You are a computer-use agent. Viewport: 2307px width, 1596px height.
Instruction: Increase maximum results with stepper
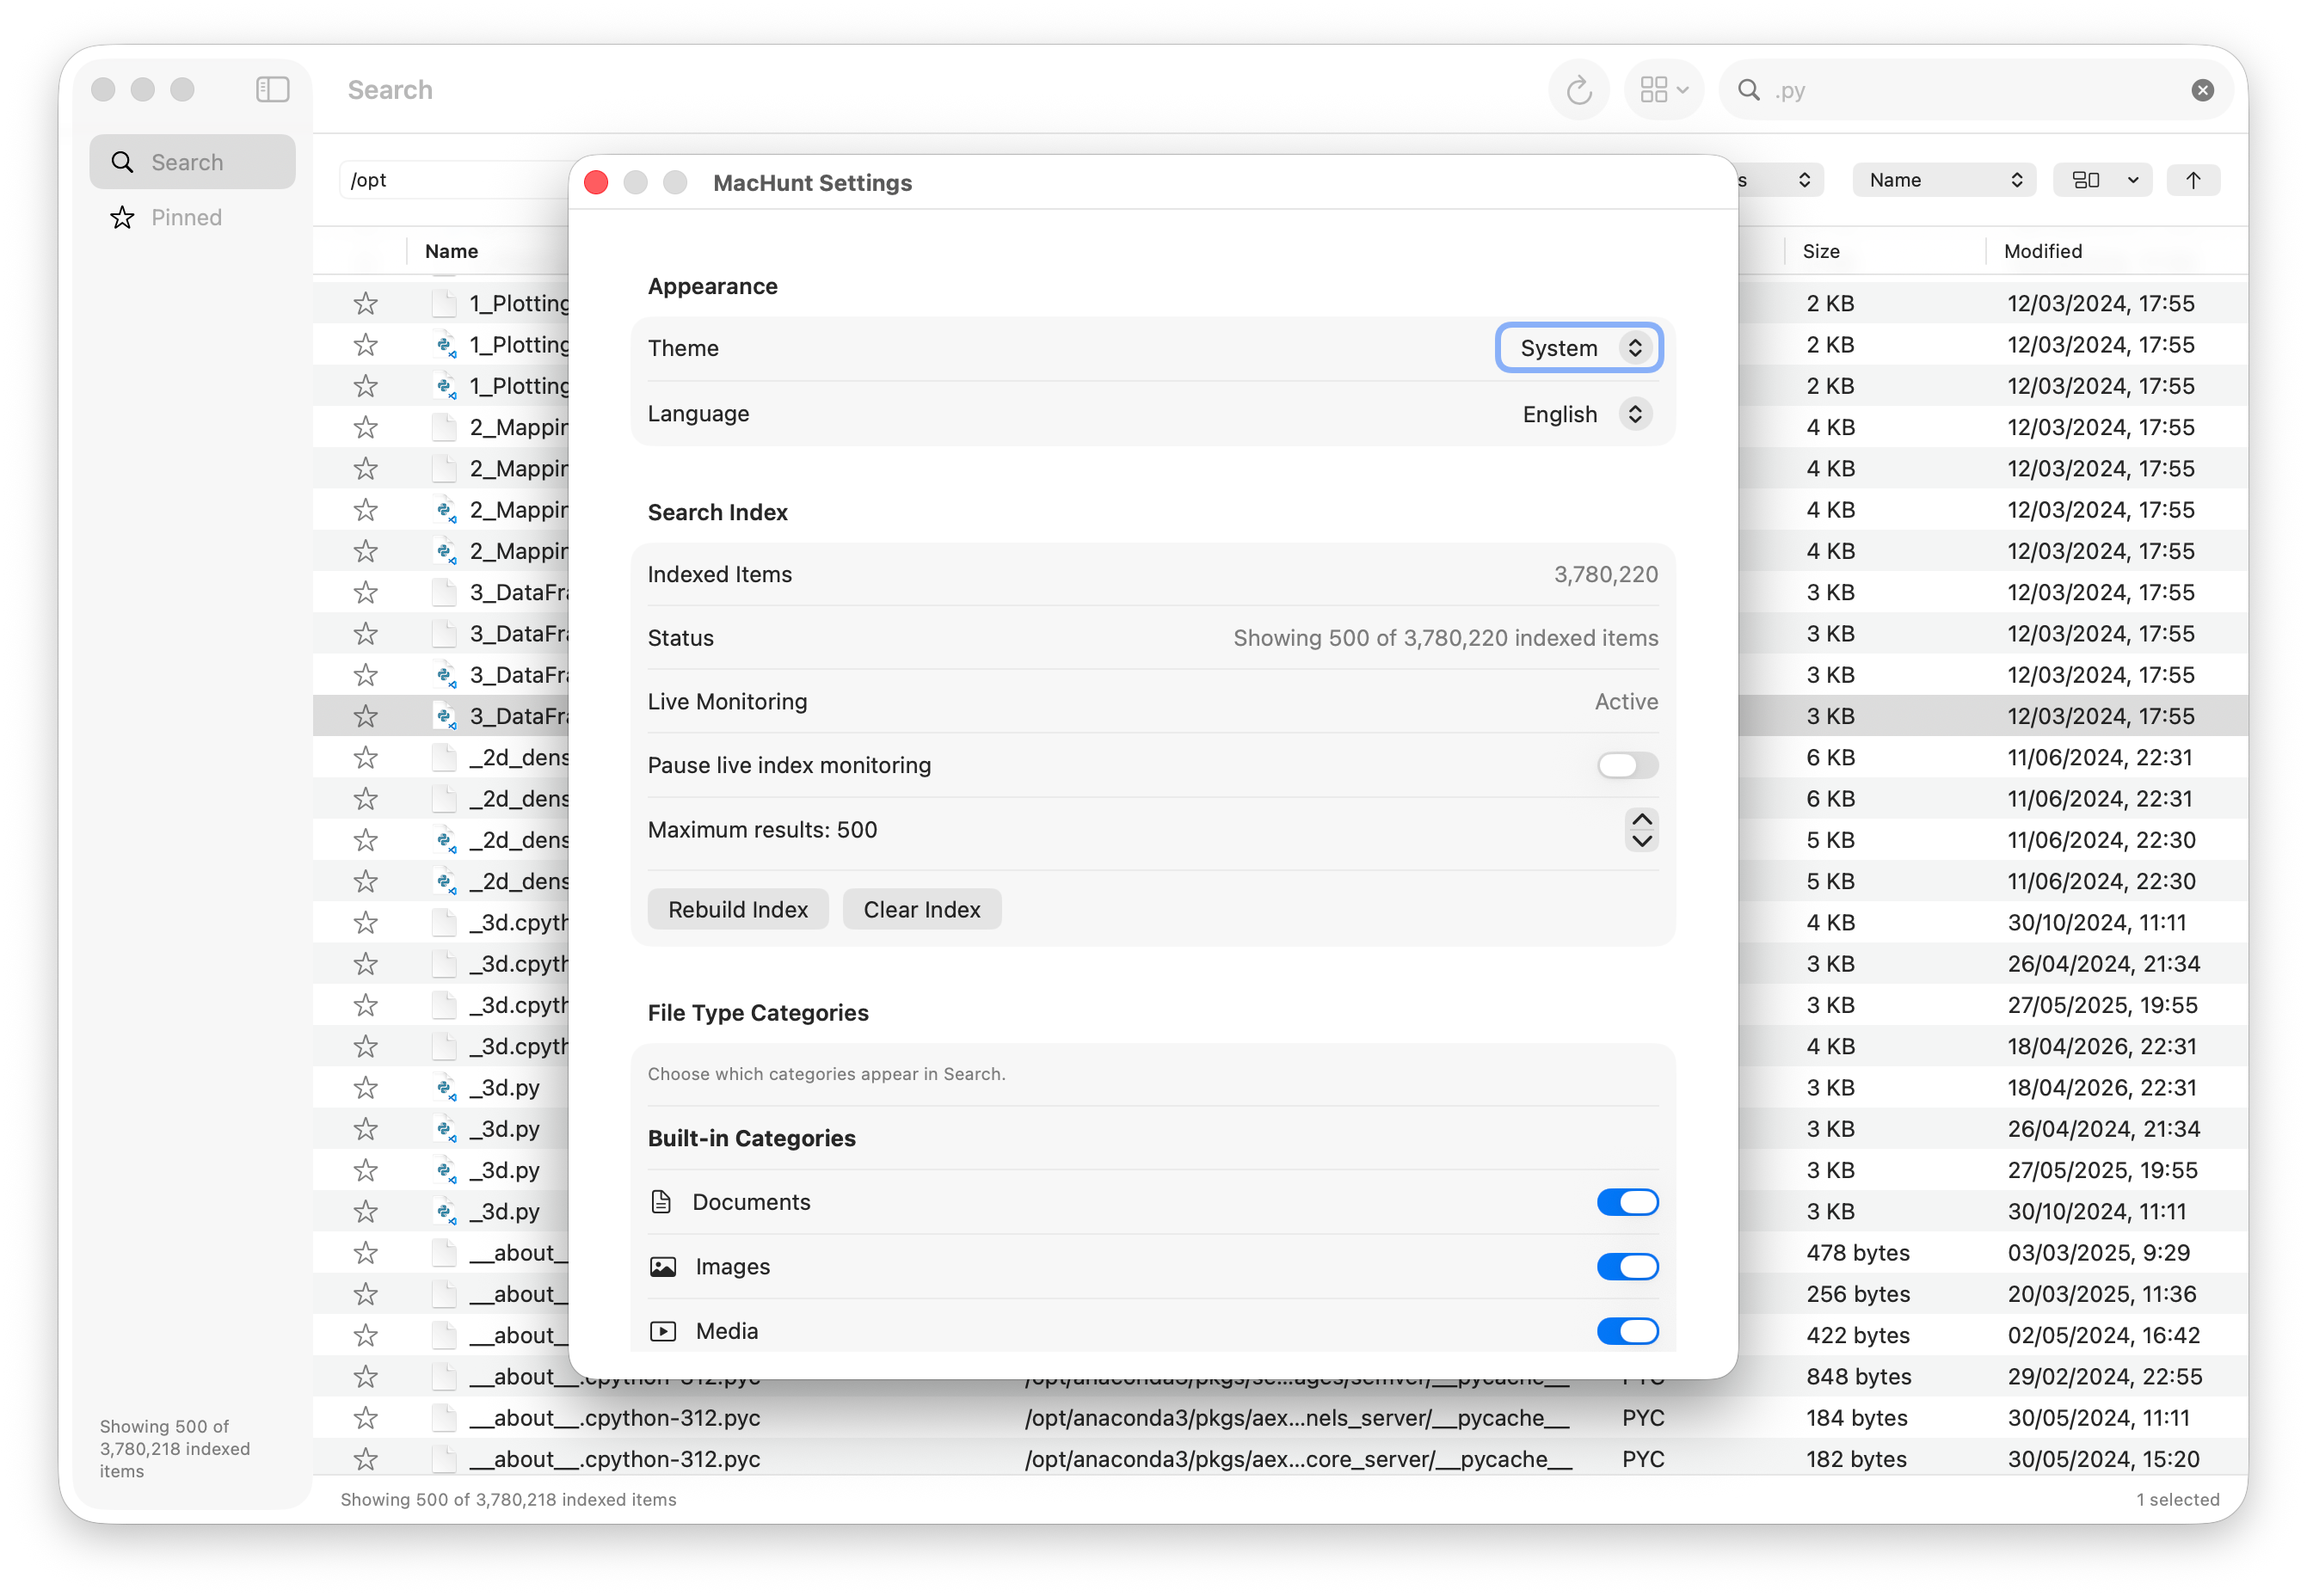[1641, 819]
